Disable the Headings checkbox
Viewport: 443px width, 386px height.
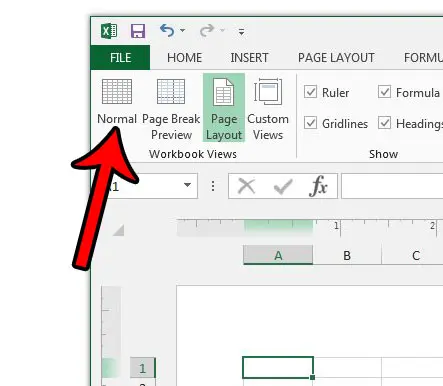[x=384, y=123]
